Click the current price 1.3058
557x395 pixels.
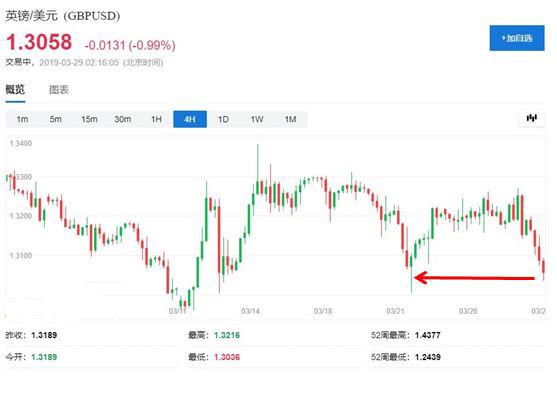39,42
